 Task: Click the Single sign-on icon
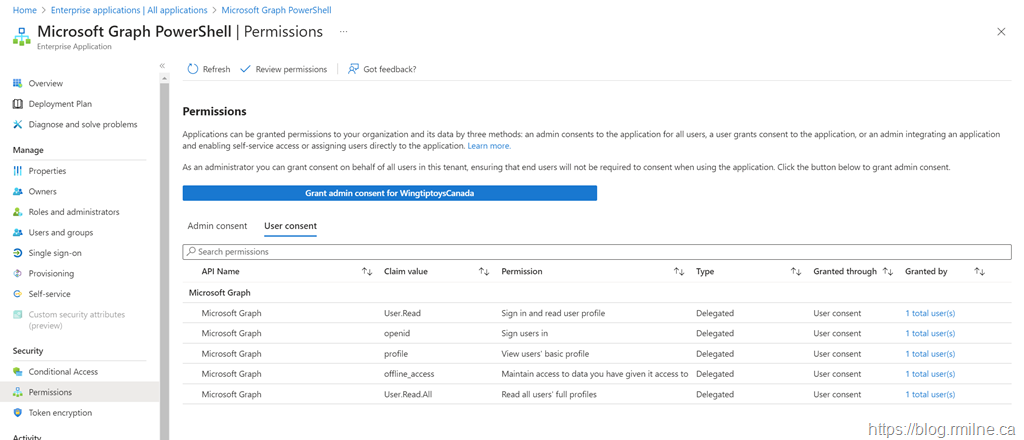18,253
